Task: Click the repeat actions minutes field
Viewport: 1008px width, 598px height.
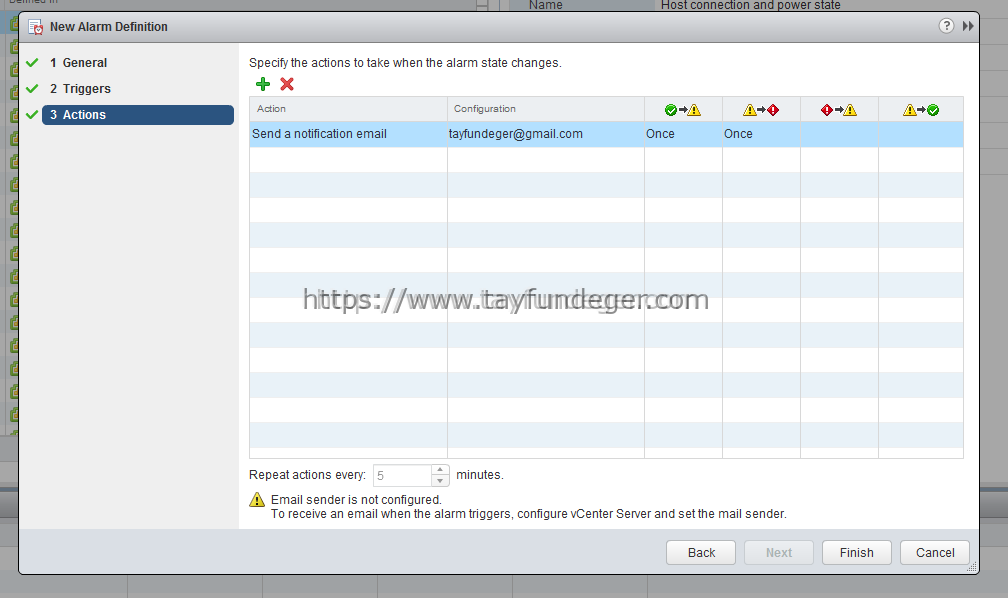Action: point(402,476)
